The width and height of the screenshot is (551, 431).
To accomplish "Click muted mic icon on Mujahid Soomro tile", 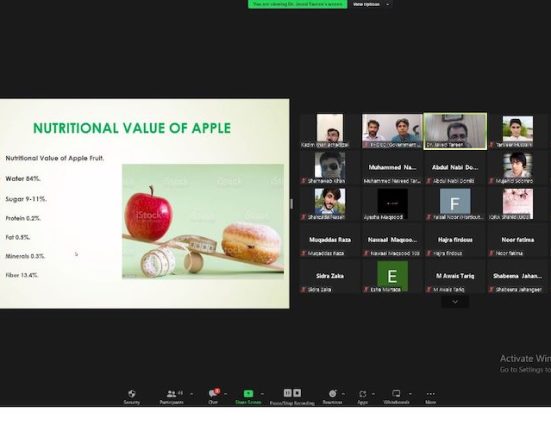I will pos(492,181).
